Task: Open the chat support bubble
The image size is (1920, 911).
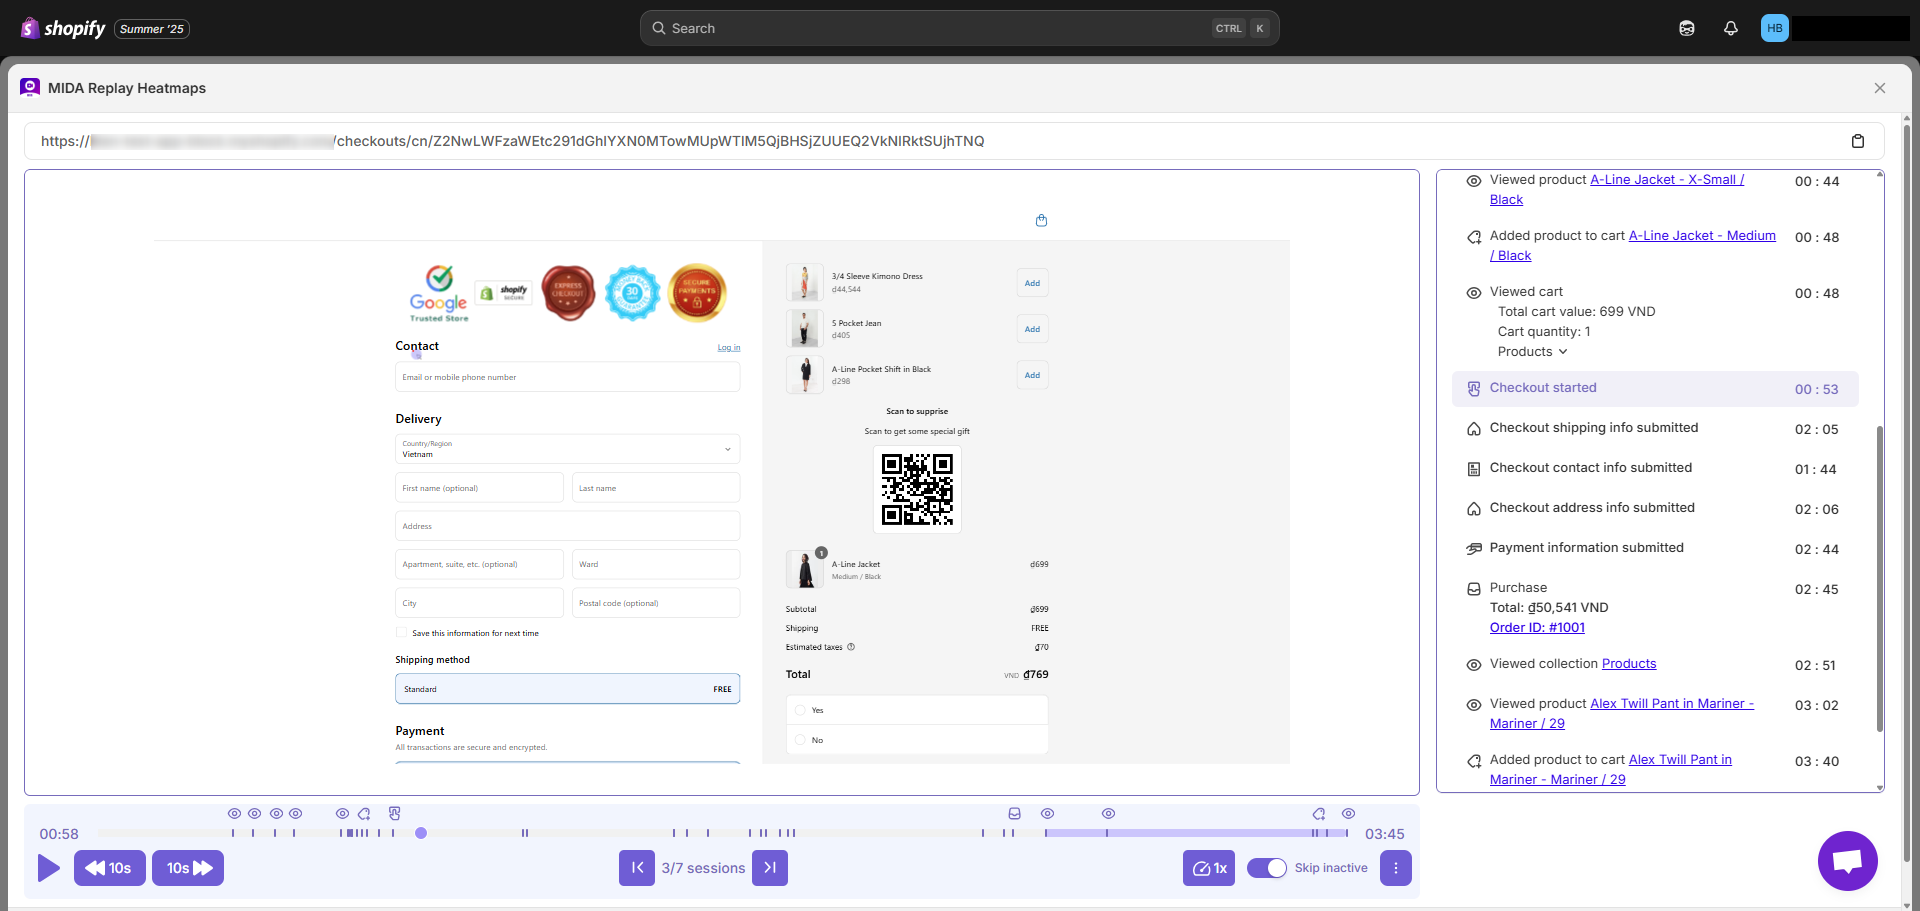Action: coord(1847,860)
